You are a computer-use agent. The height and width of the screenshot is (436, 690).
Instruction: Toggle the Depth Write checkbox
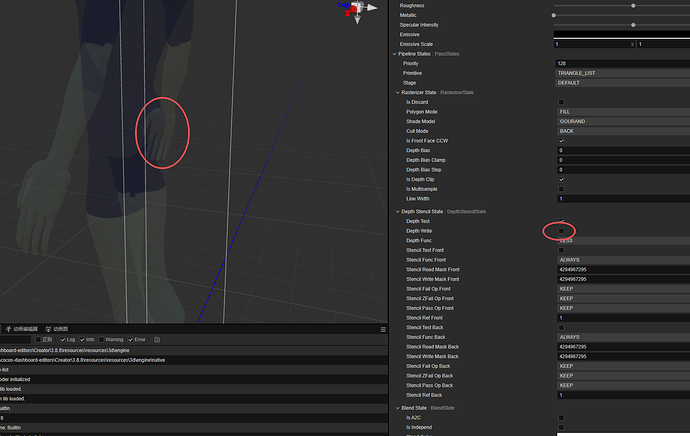(x=561, y=231)
